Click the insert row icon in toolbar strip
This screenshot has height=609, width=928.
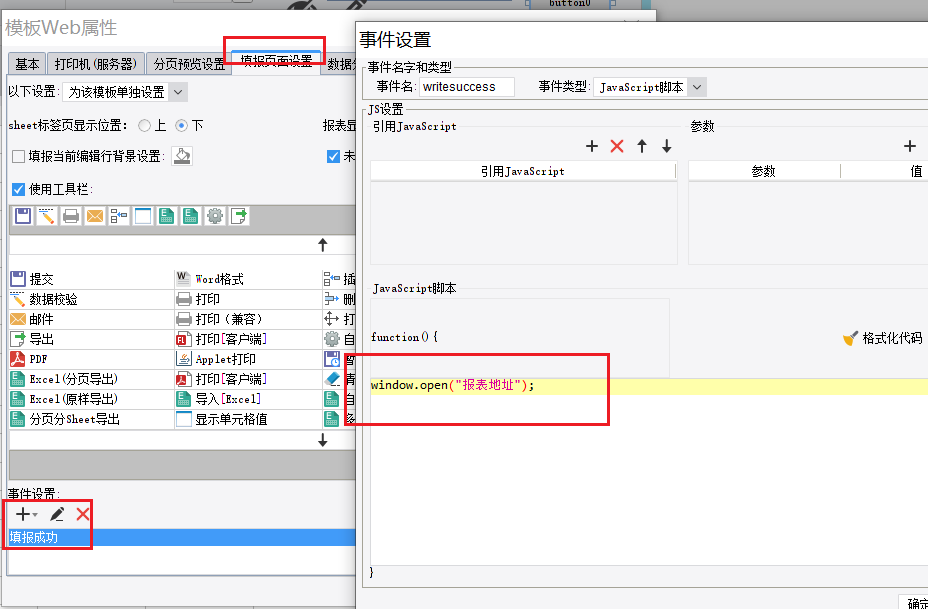119,216
